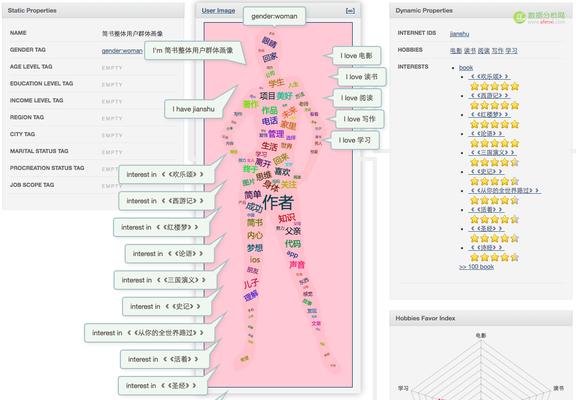Click the "interest in 《西游记》" bubble
Image resolution: width=576 pixels, height=400 pixels.
pyautogui.click(x=166, y=201)
